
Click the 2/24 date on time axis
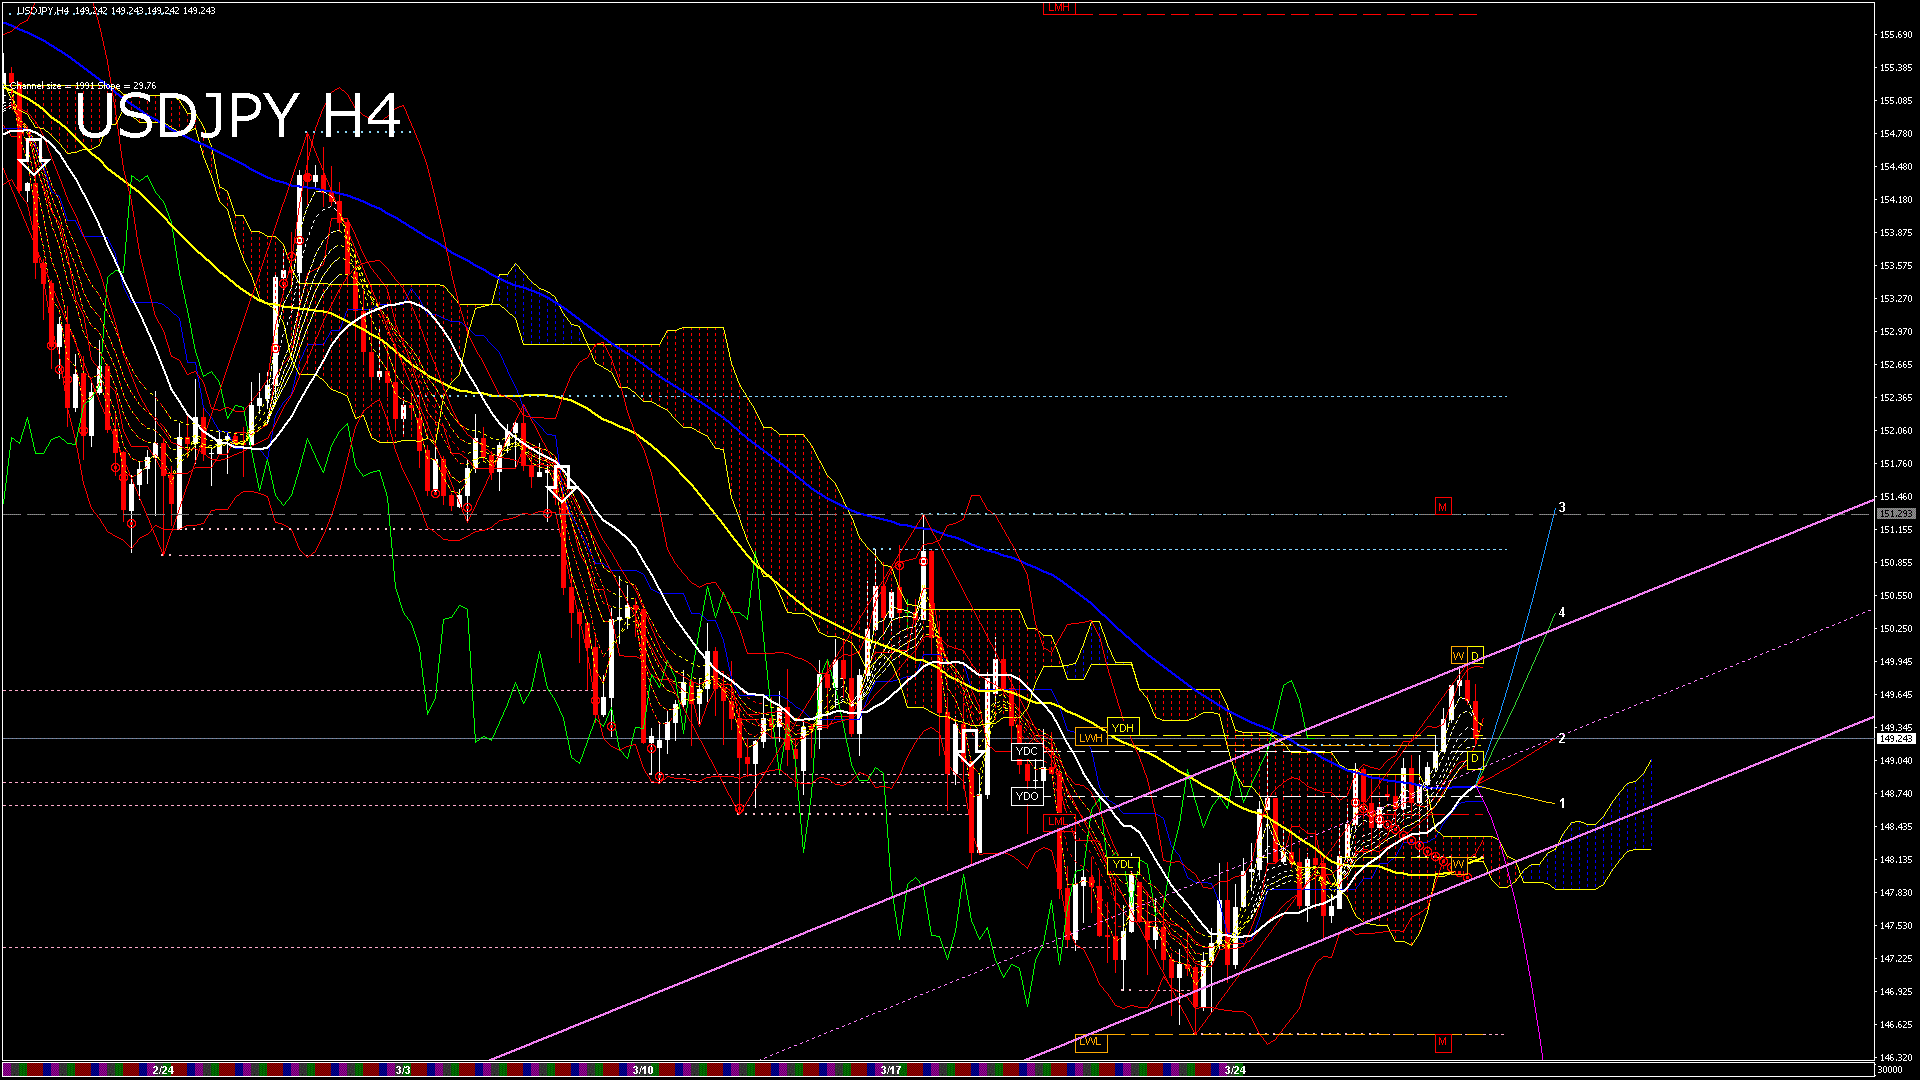click(163, 1070)
